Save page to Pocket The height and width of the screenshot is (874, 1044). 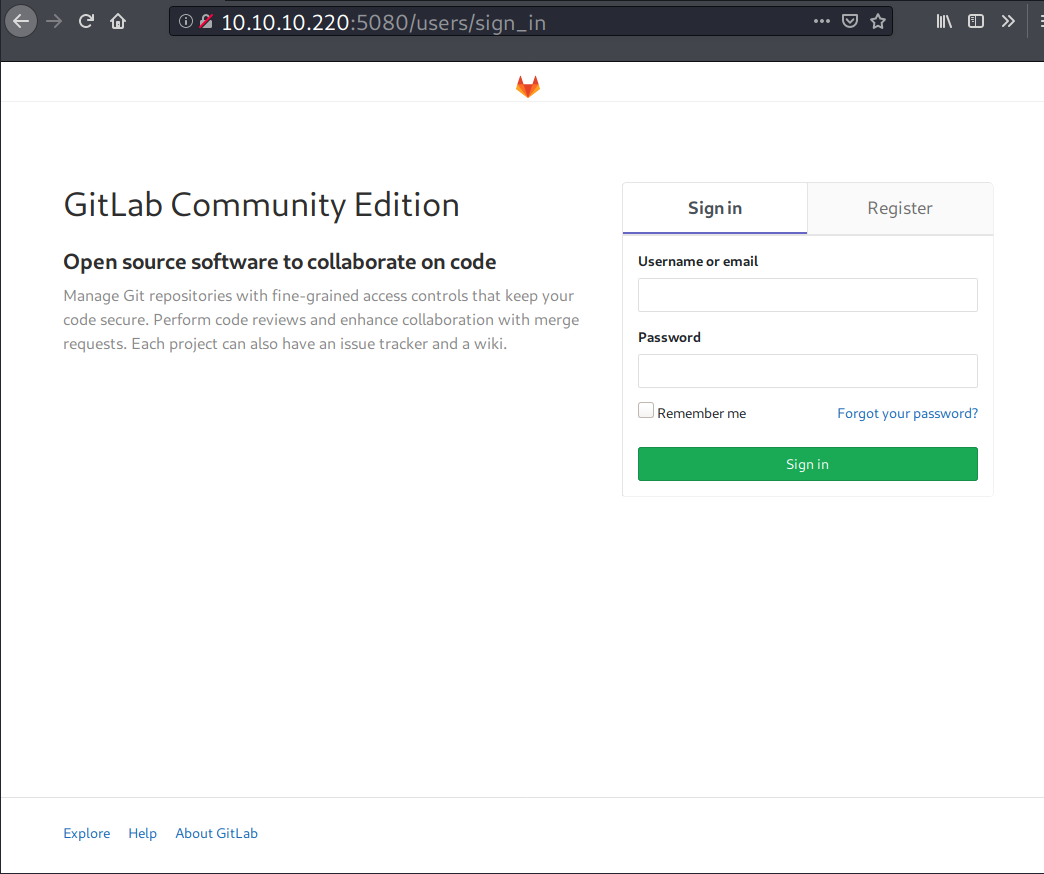pyautogui.click(x=849, y=21)
